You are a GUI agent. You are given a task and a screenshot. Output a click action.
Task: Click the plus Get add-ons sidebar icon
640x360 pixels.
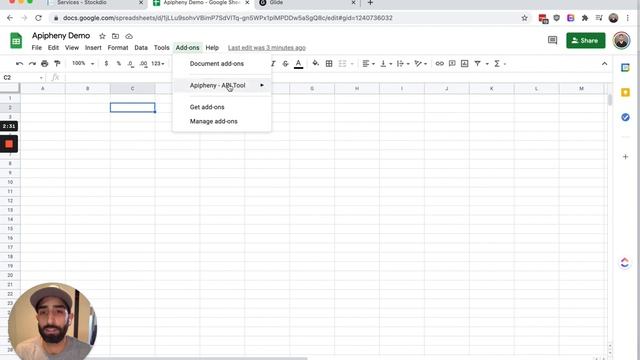pyautogui.click(x=625, y=157)
